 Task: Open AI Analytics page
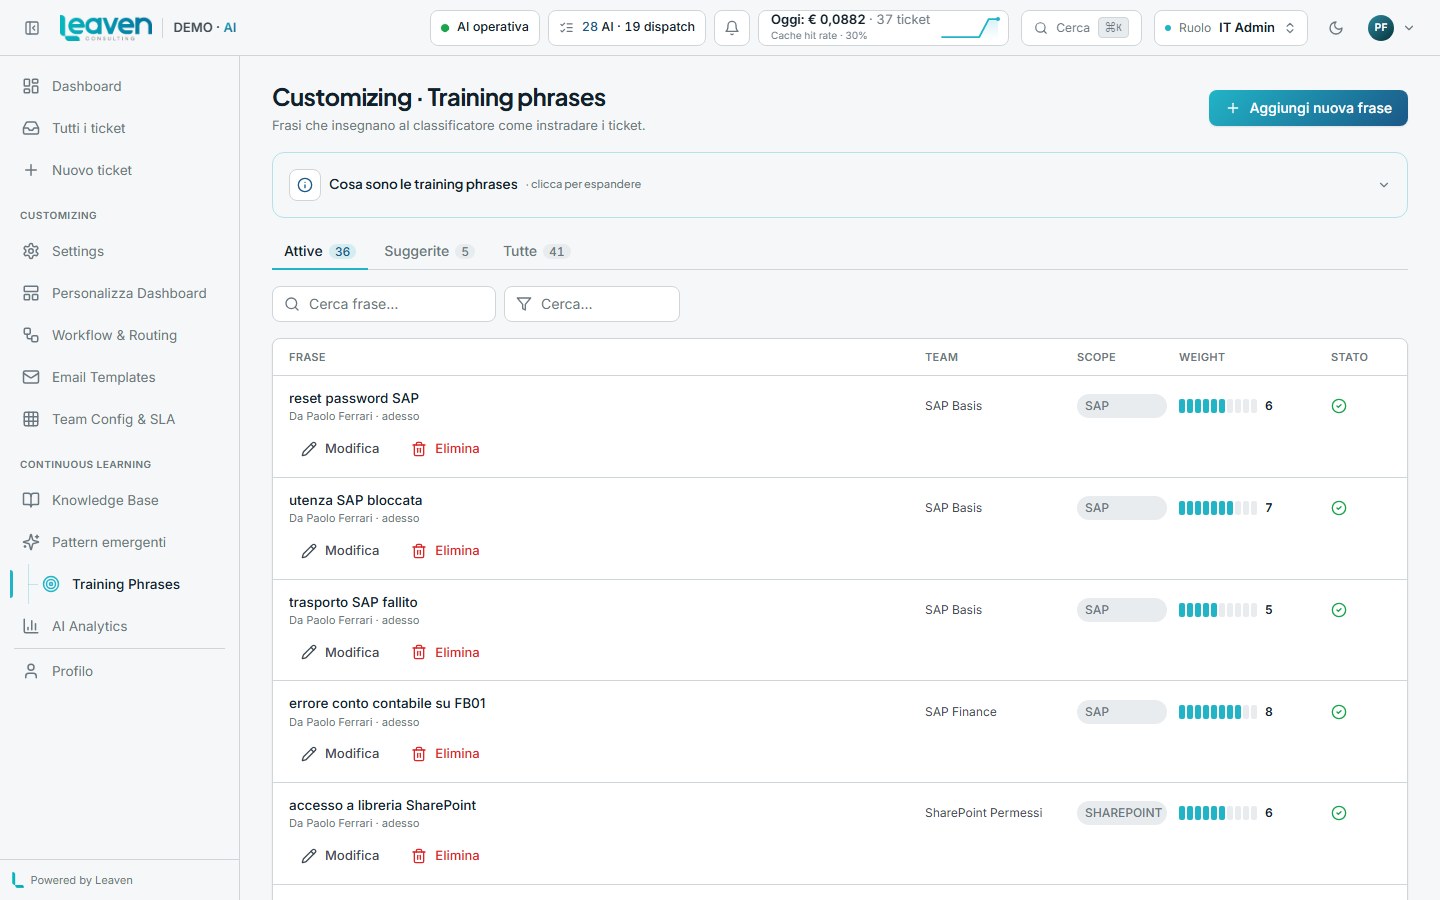click(120, 626)
